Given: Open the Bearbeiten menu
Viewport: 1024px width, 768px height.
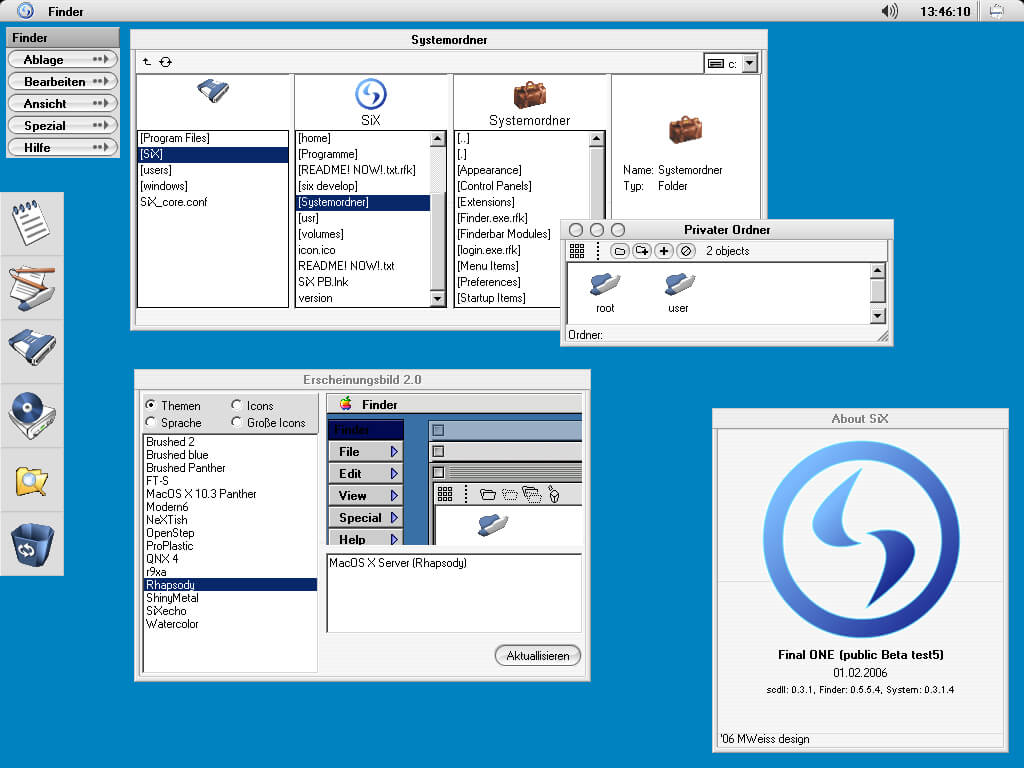Looking at the screenshot, I should click(x=63, y=82).
